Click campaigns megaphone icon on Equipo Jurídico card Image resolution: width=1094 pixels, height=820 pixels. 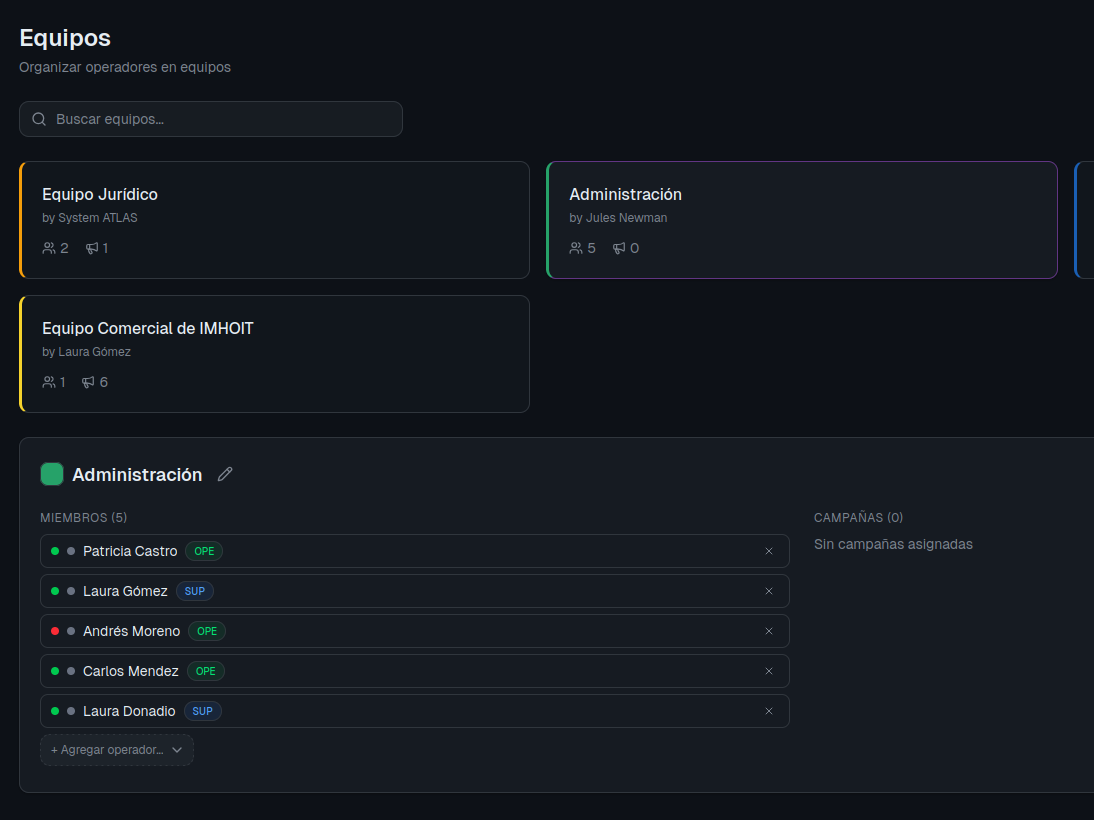(x=92, y=248)
